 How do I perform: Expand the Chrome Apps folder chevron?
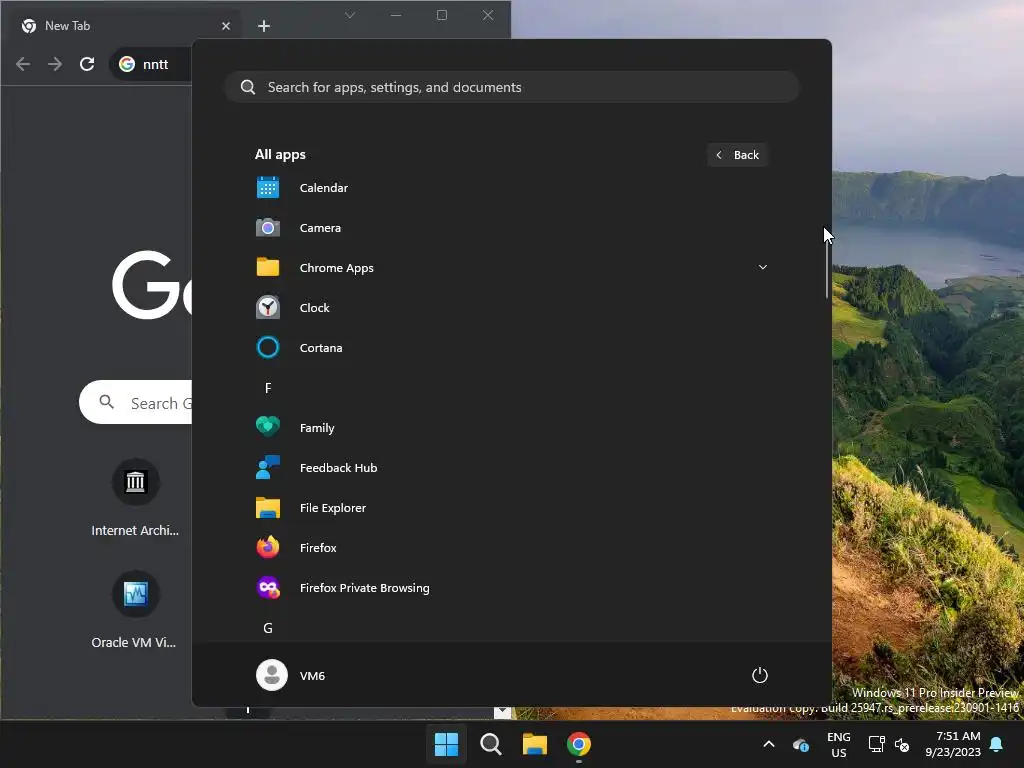click(762, 267)
